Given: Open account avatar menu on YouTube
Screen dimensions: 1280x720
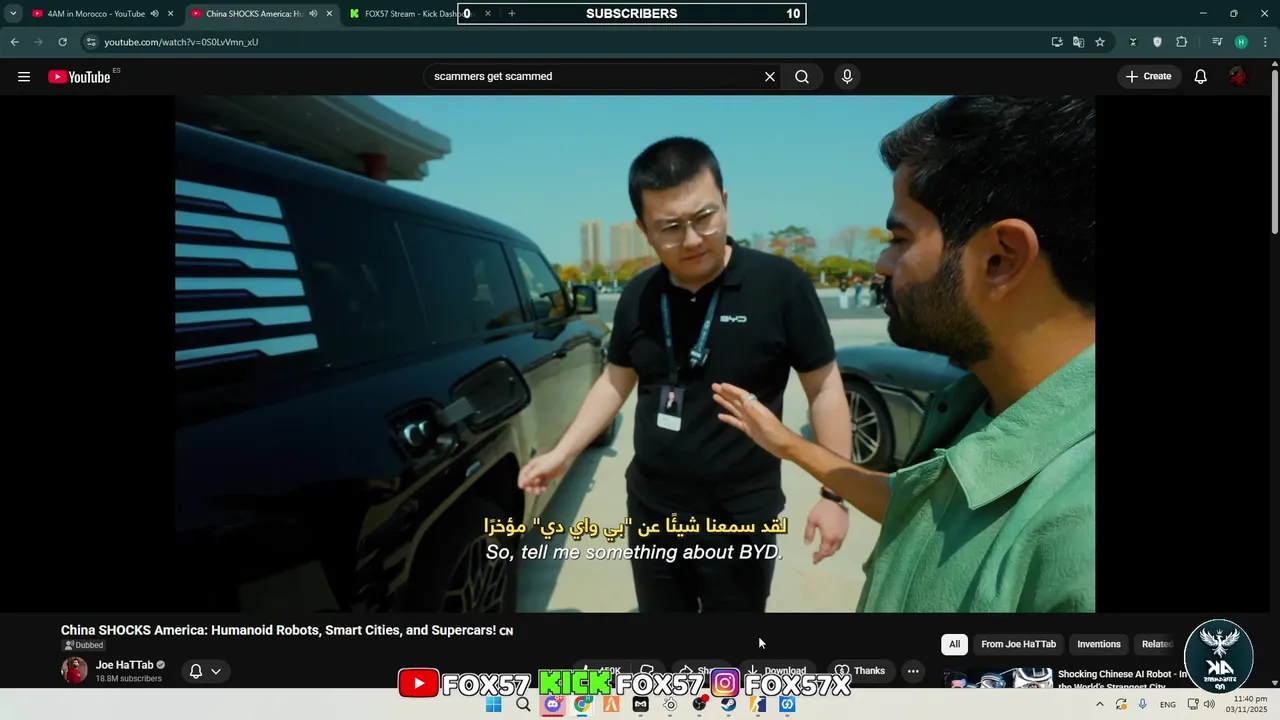Looking at the screenshot, I should [x=1238, y=77].
